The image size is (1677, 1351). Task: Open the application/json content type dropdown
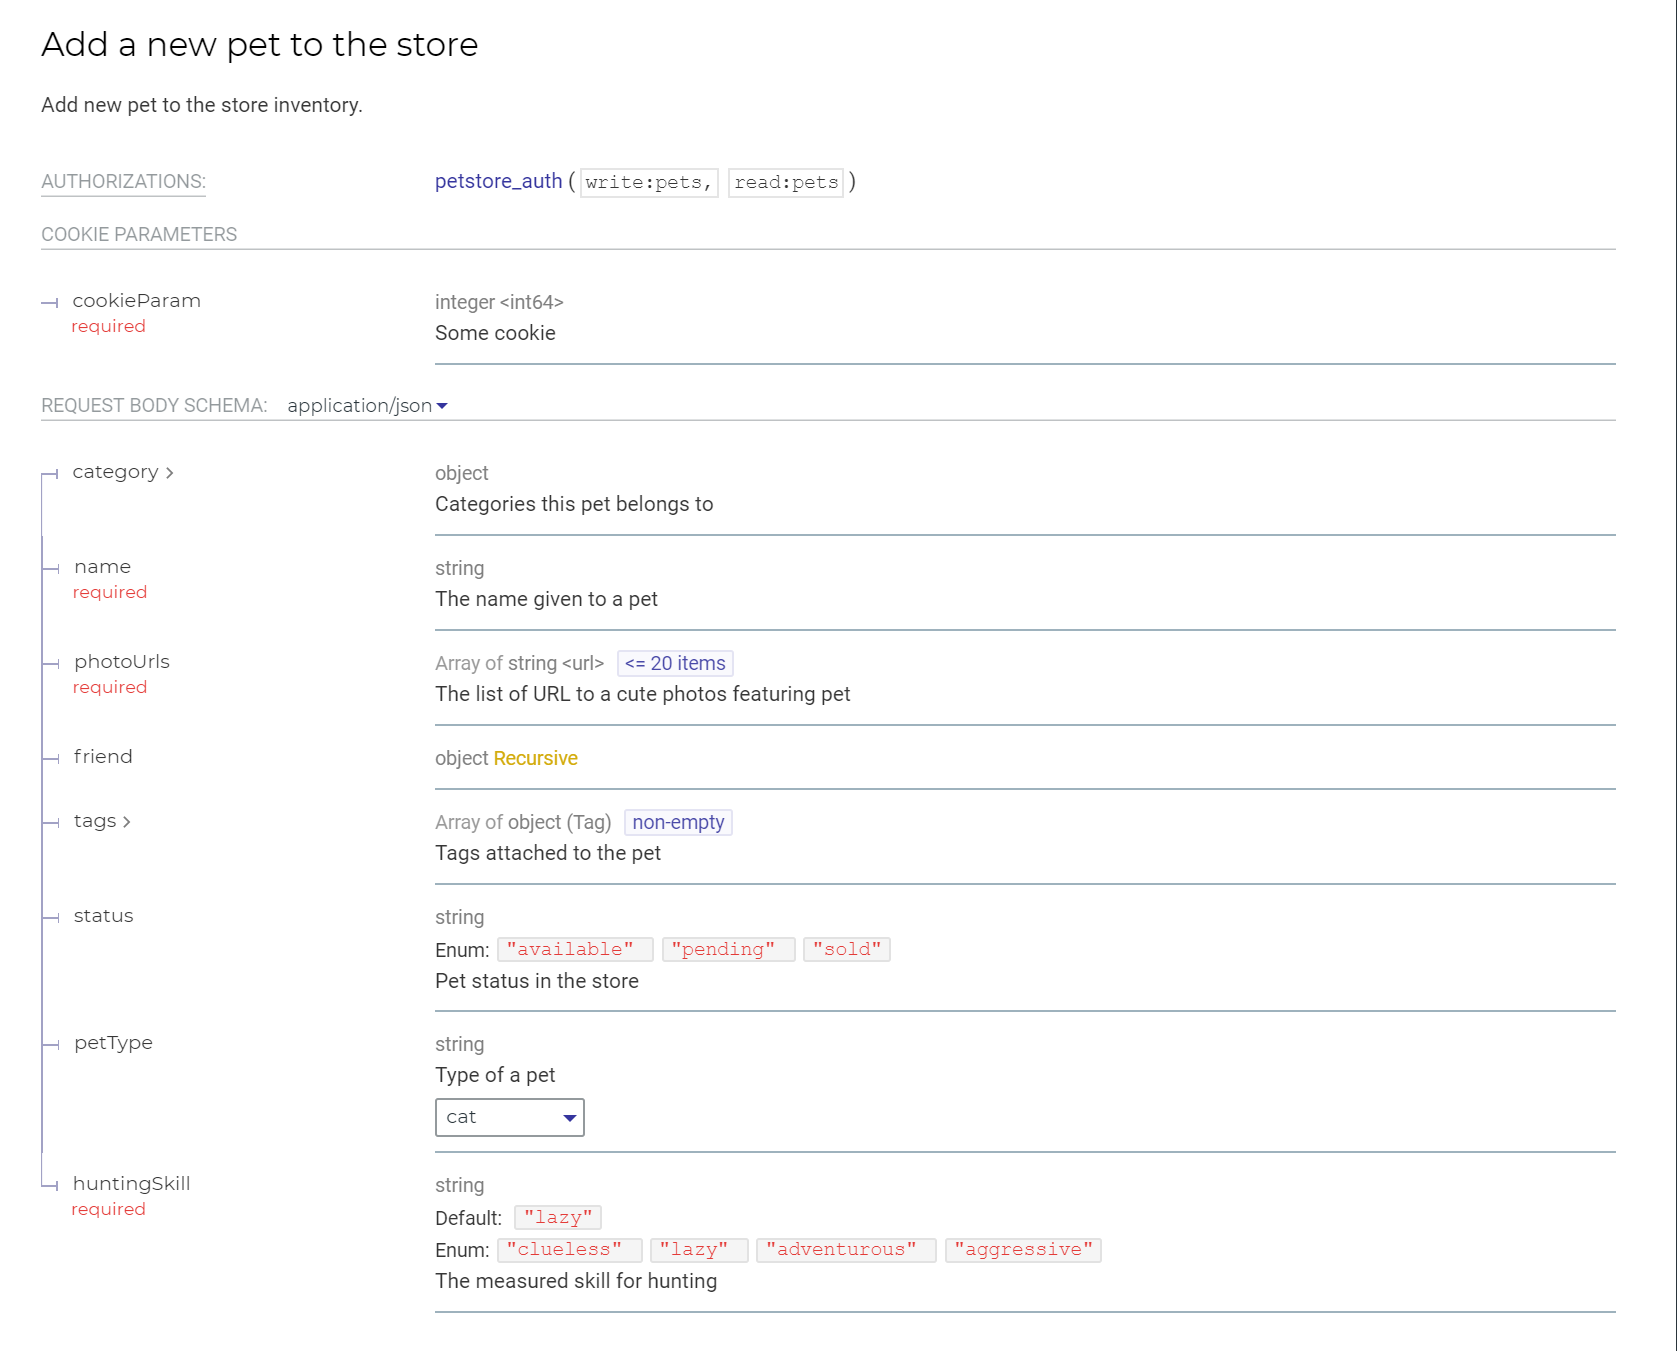(x=367, y=405)
